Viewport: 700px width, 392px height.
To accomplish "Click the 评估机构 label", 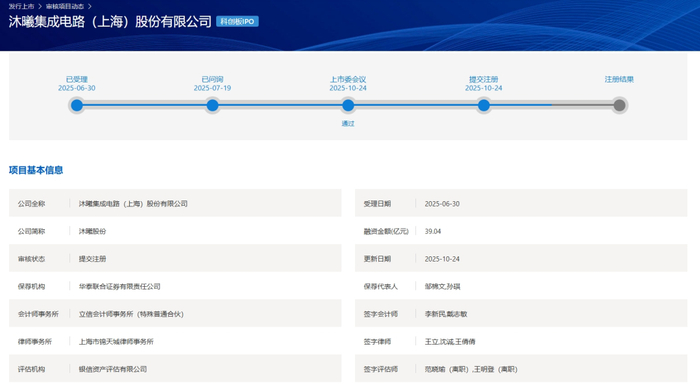I will 31,370.
